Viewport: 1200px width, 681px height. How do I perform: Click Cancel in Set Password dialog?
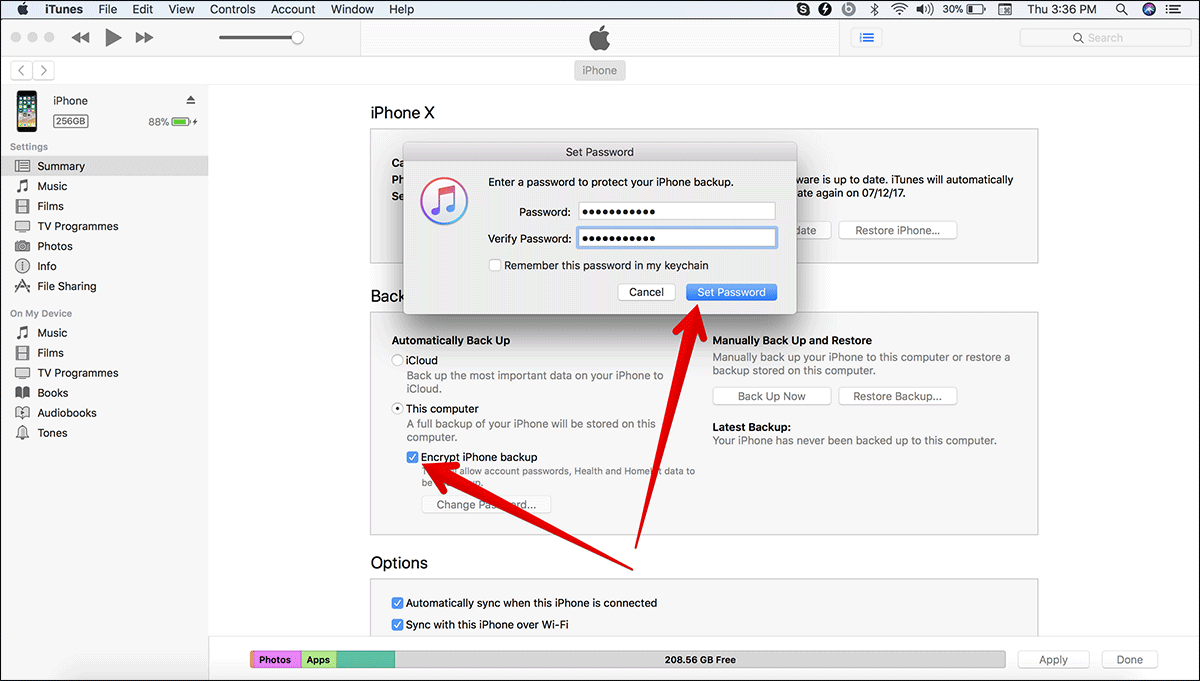[x=646, y=292]
